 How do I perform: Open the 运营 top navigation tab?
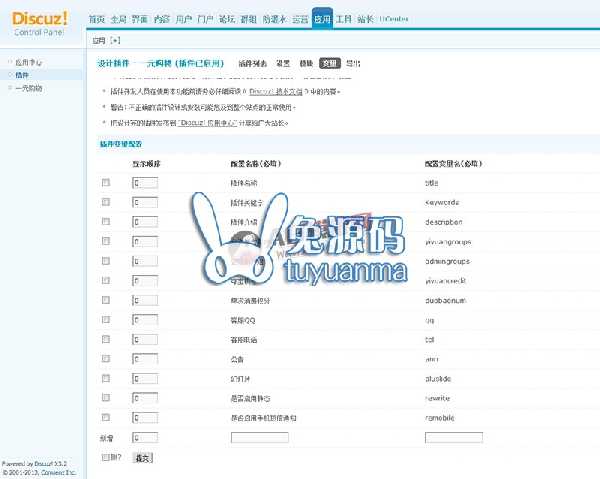point(300,19)
